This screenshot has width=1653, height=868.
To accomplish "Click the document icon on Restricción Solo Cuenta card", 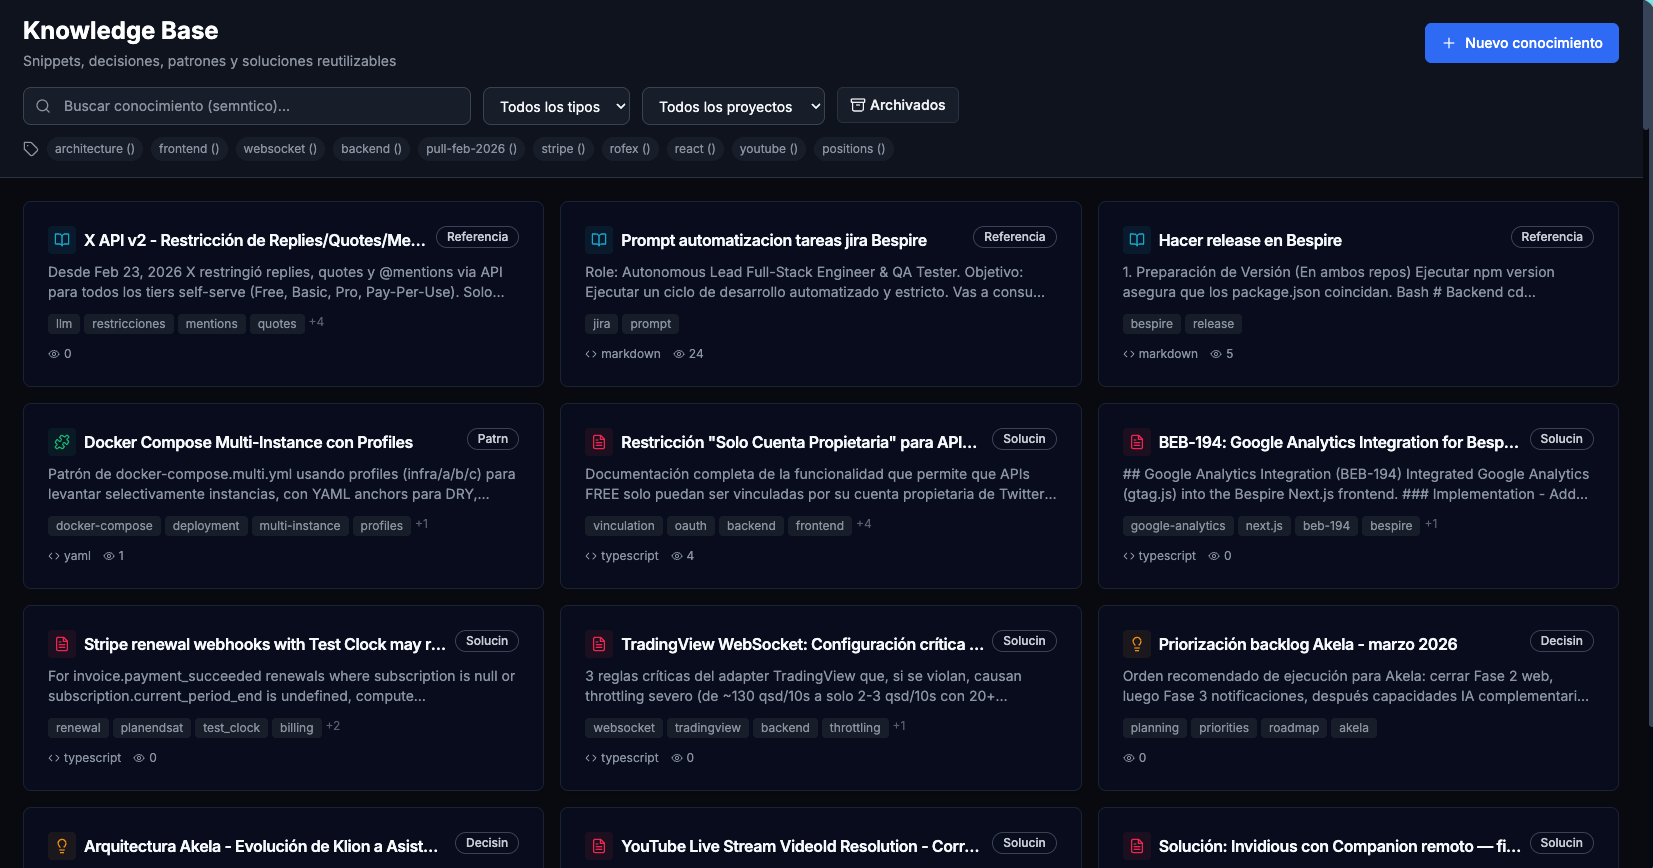I will click(x=599, y=442).
